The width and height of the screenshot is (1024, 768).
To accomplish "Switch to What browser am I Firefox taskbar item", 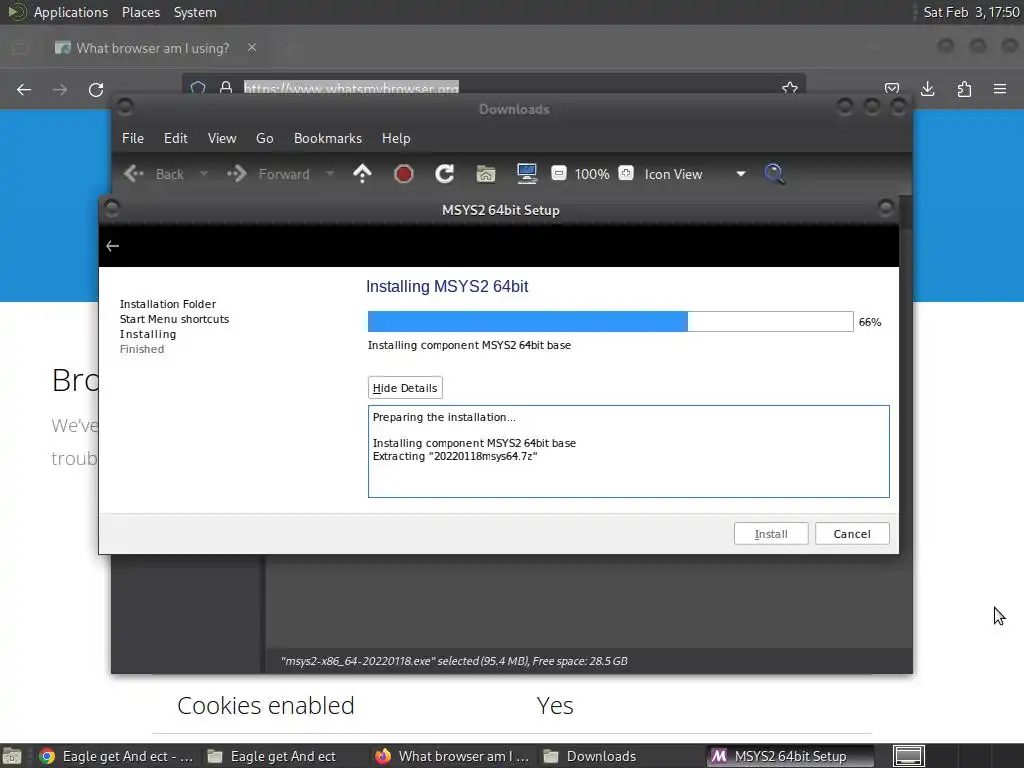I will click(452, 756).
